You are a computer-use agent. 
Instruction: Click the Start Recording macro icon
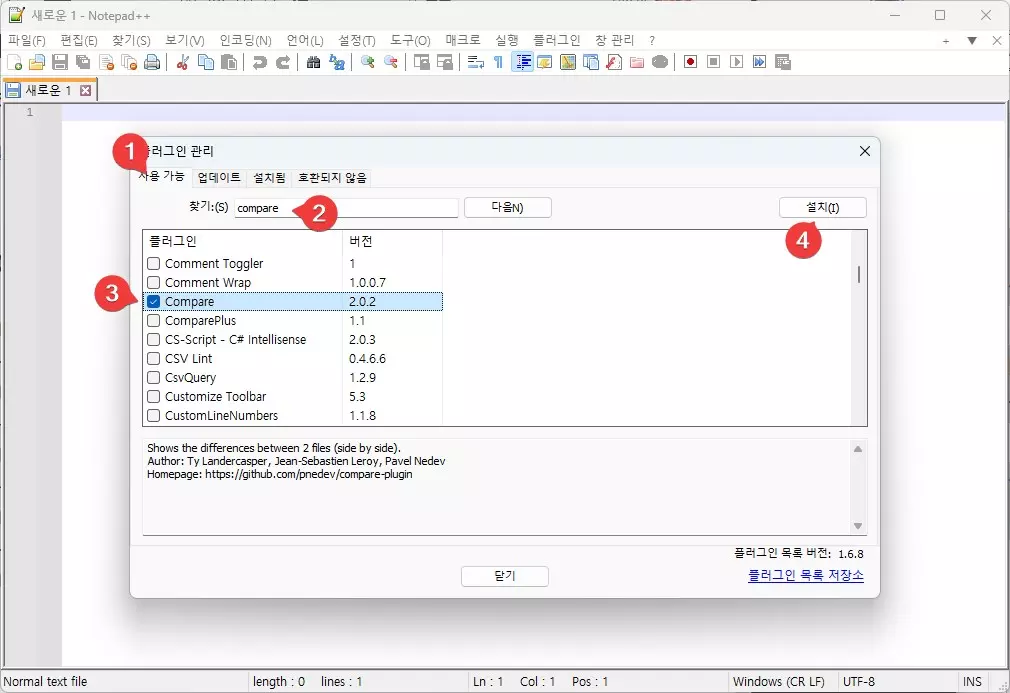(x=691, y=62)
